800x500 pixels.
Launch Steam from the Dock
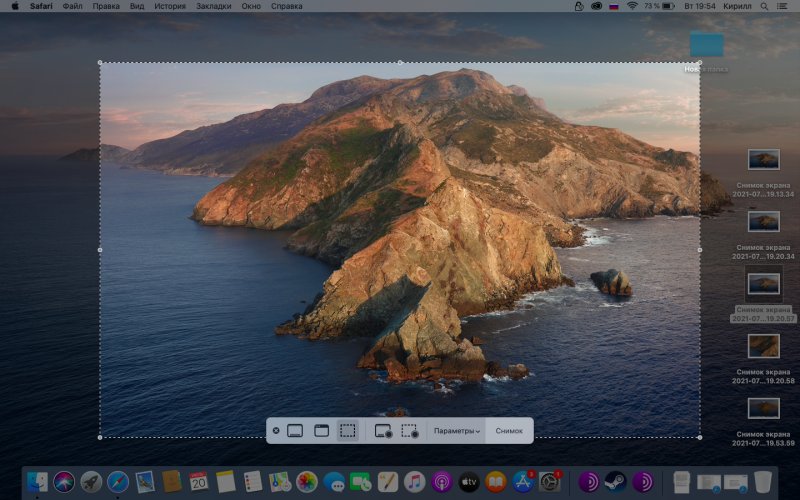click(x=616, y=482)
